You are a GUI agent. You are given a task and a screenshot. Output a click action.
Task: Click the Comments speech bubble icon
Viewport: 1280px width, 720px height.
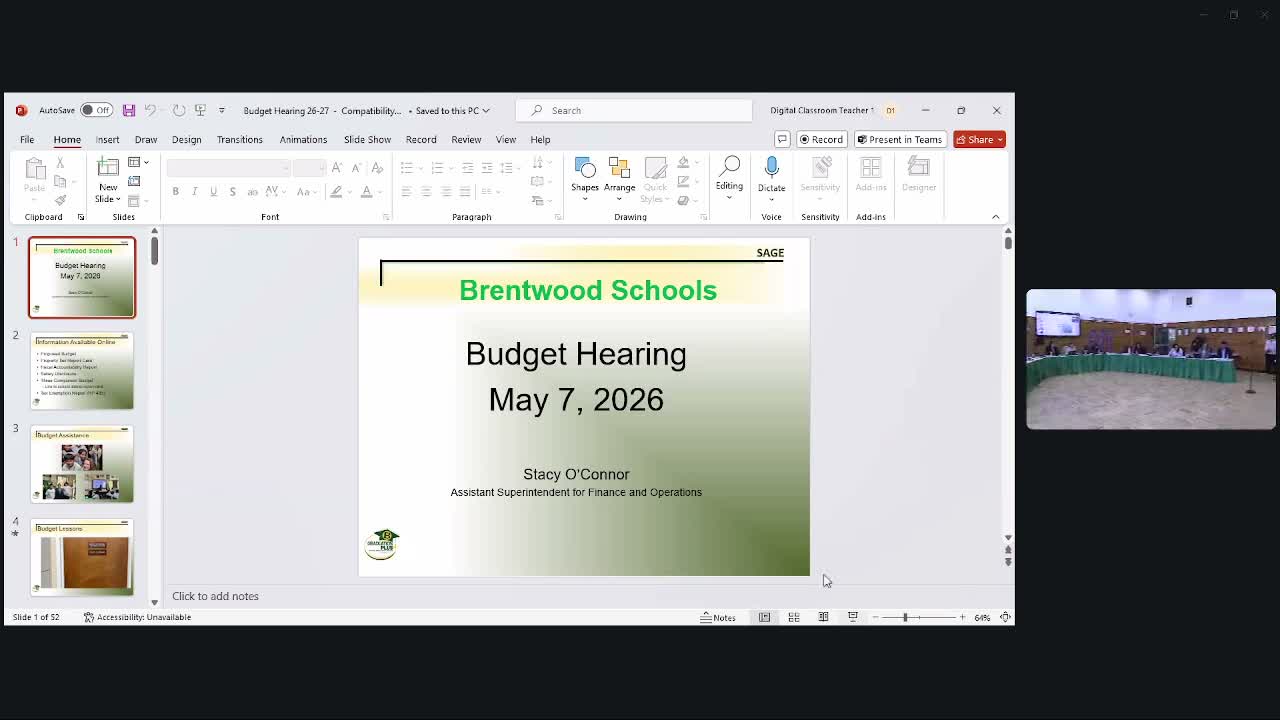782,139
